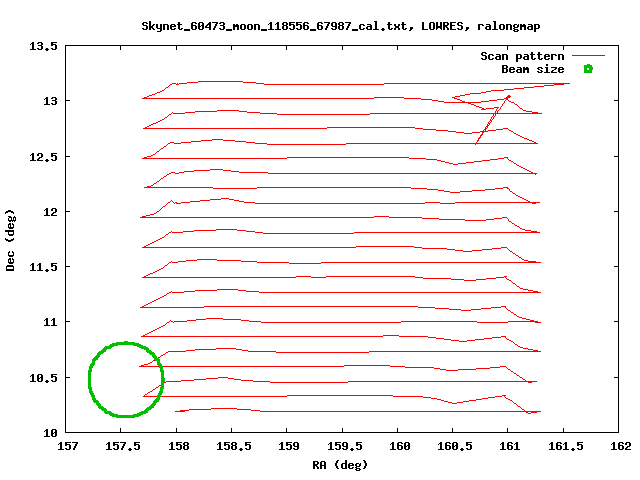Click the x-axis tick label 158.5
This screenshot has height=480, width=640.
pyautogui.click(x=233, y=446)
